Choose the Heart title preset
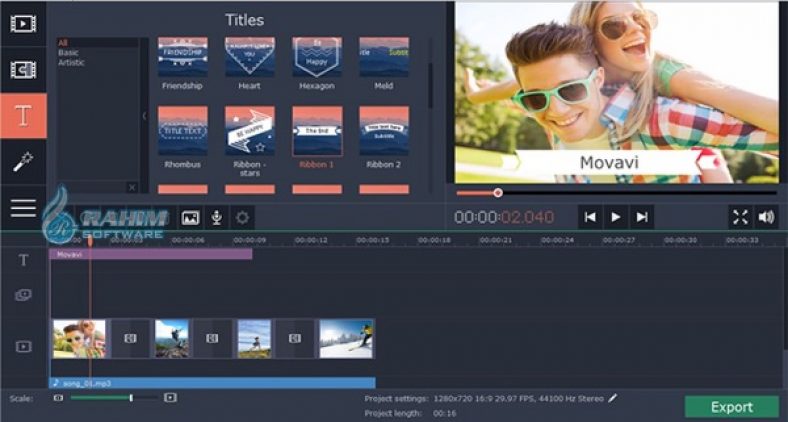 tap(250, 63)
